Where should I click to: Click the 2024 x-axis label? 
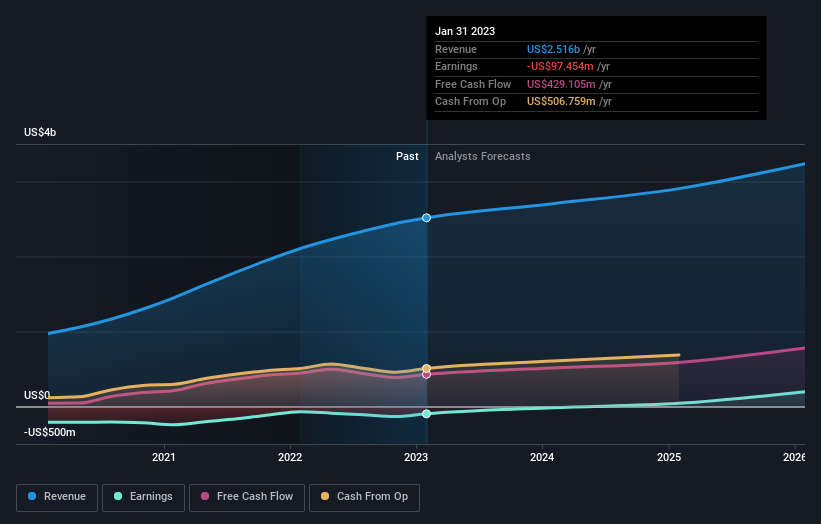pyautogui.click(x=542, y=457)
